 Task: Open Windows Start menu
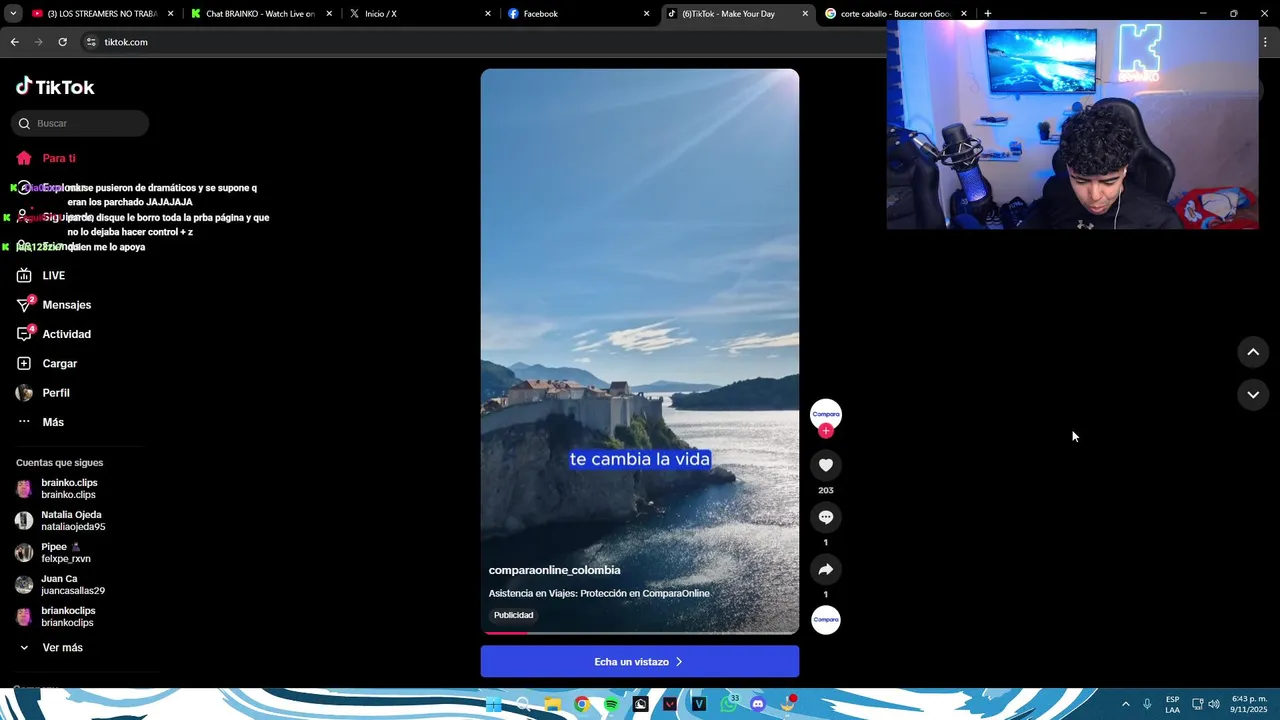[493, 704]
